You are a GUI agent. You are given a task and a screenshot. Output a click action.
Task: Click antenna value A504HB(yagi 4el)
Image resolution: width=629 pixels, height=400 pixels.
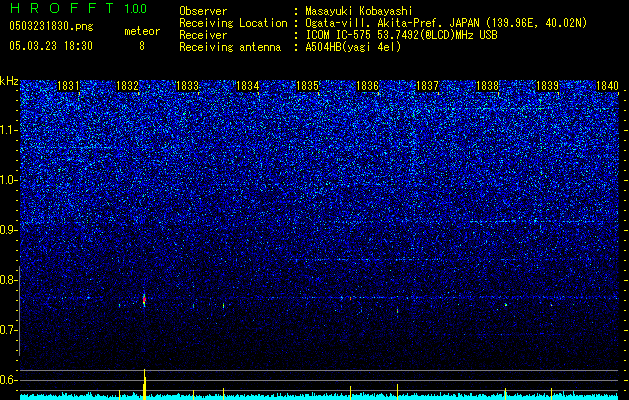point(353,47)
